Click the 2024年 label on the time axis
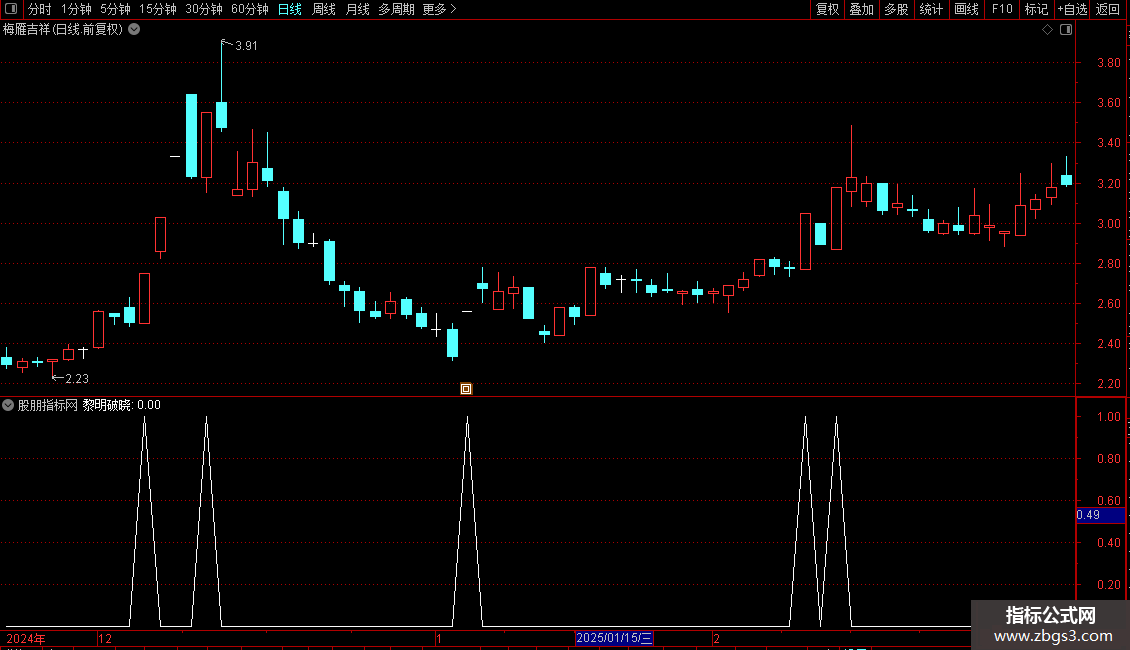This screenshot has width=1130, height=650. [x=26, y=638]
